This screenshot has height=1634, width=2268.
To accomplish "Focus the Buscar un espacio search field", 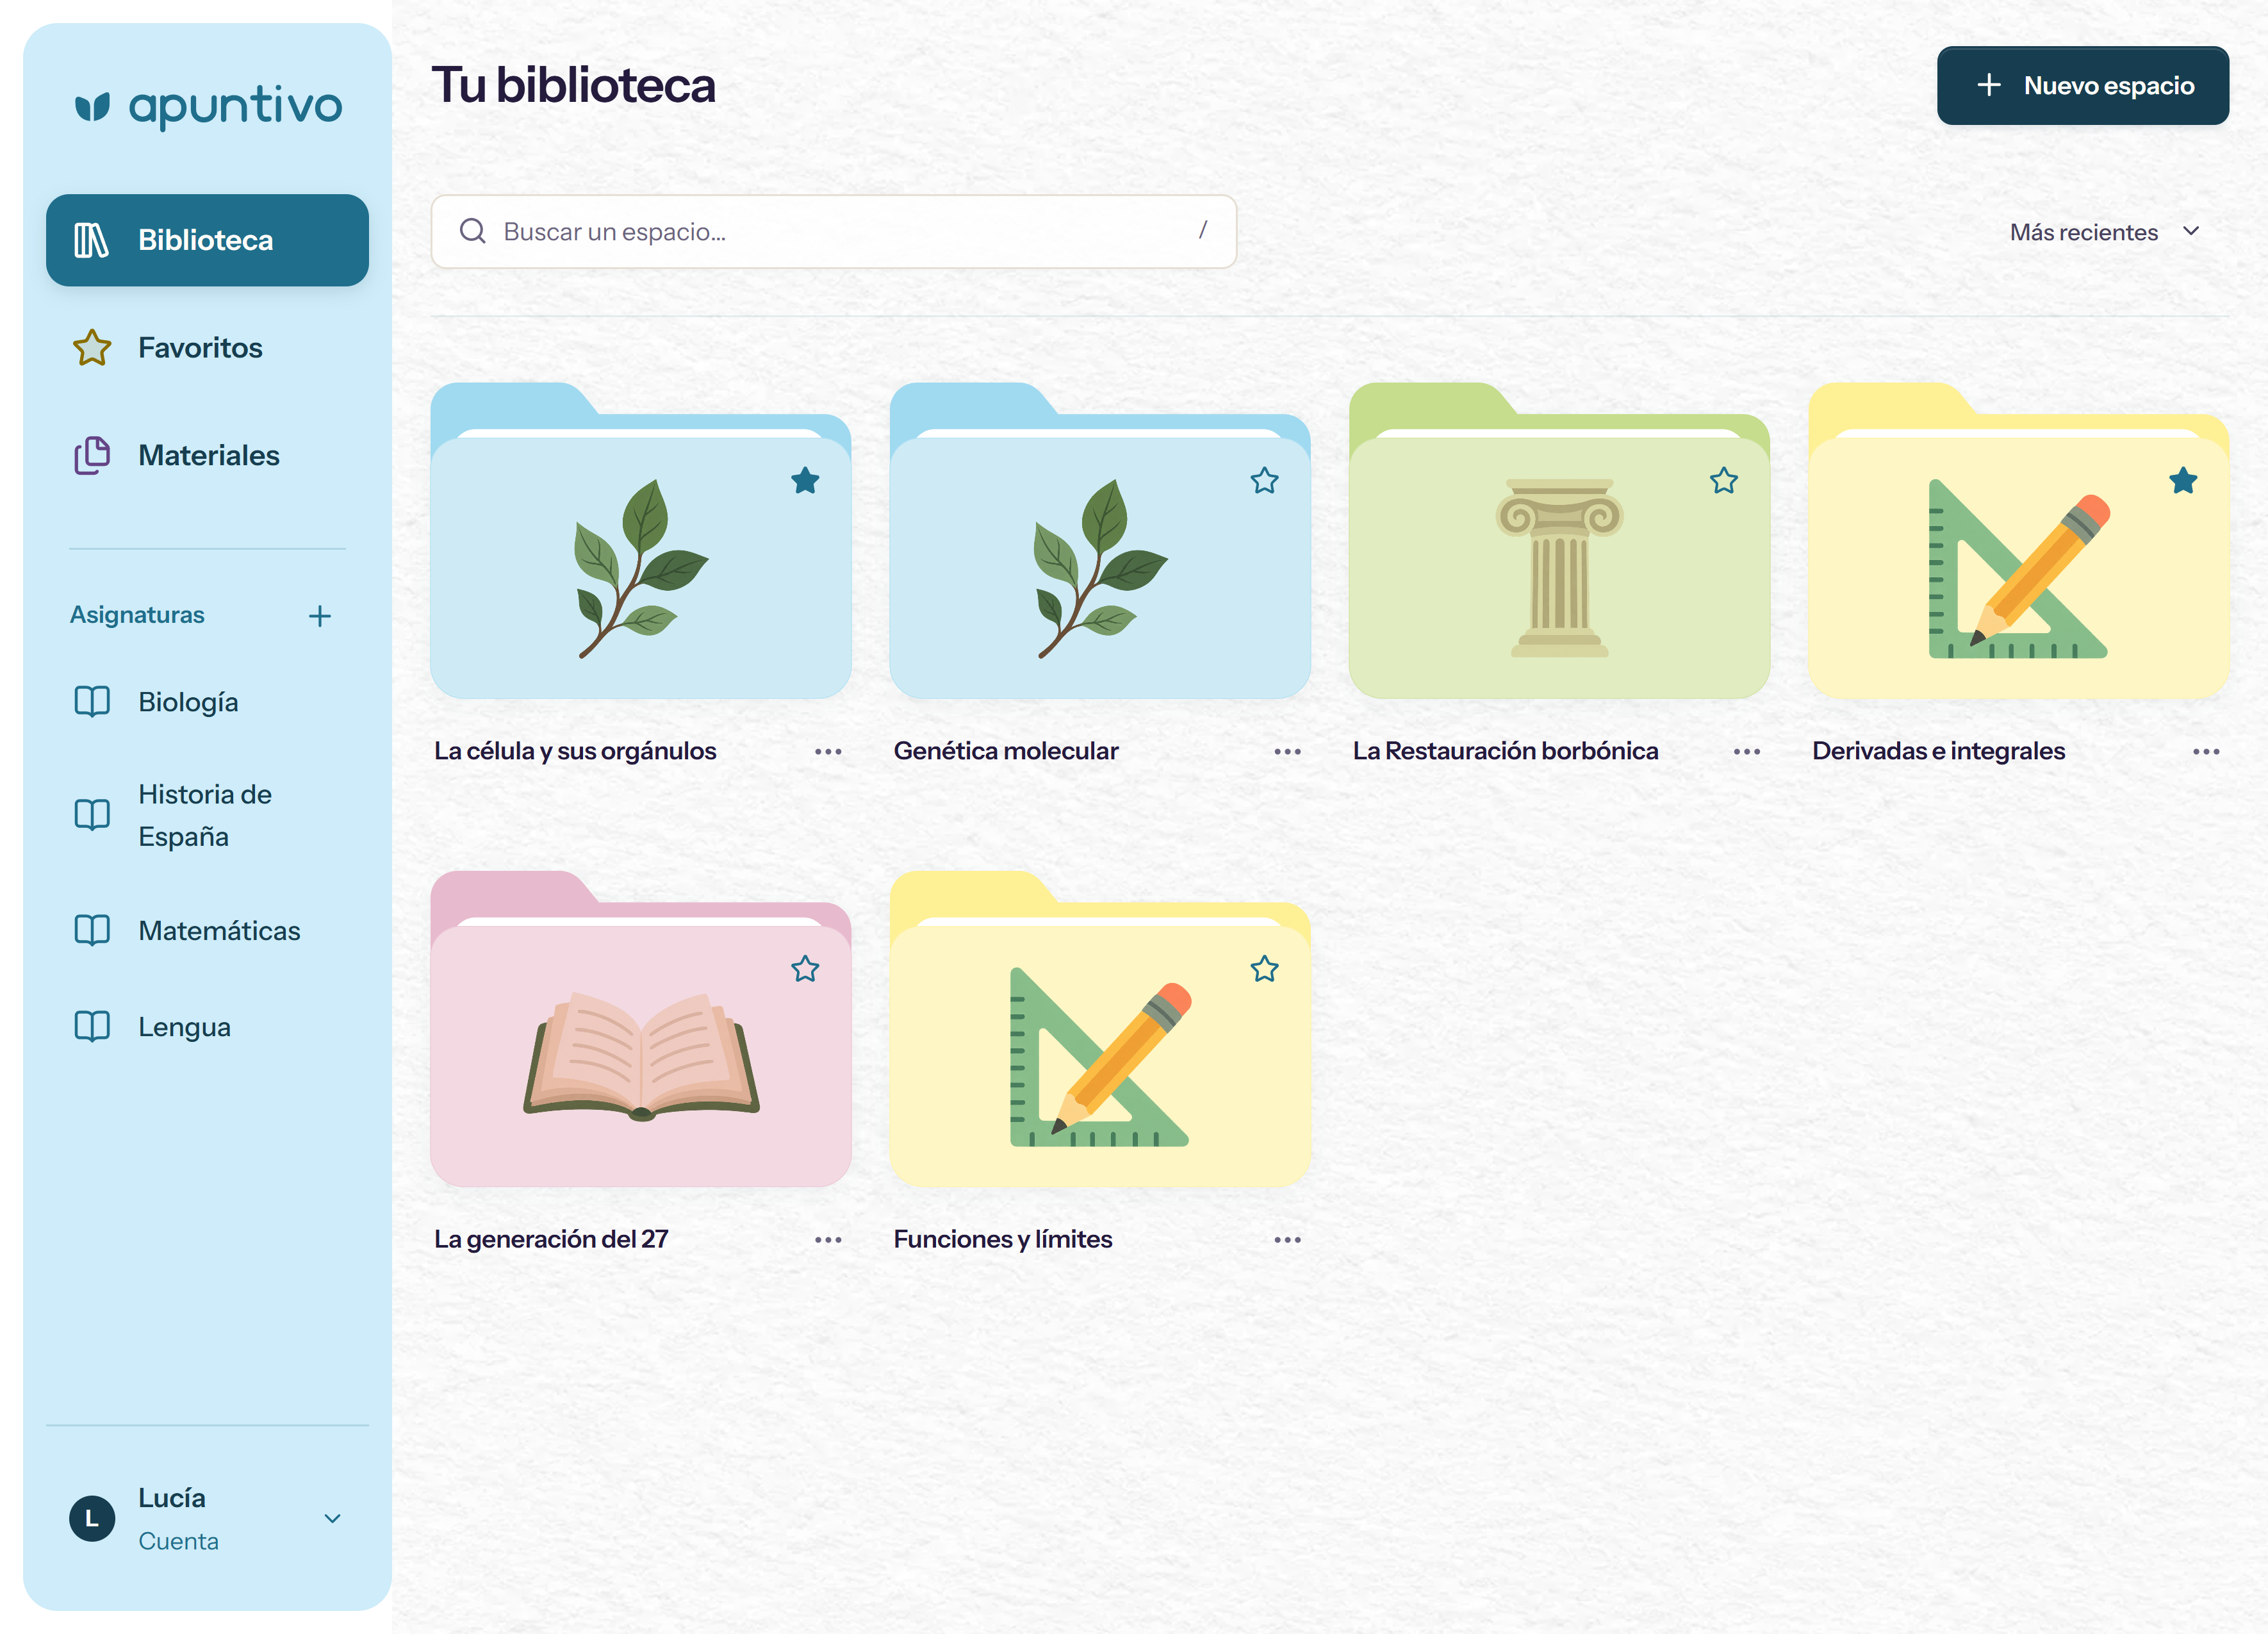I will [x=834, y=231].
